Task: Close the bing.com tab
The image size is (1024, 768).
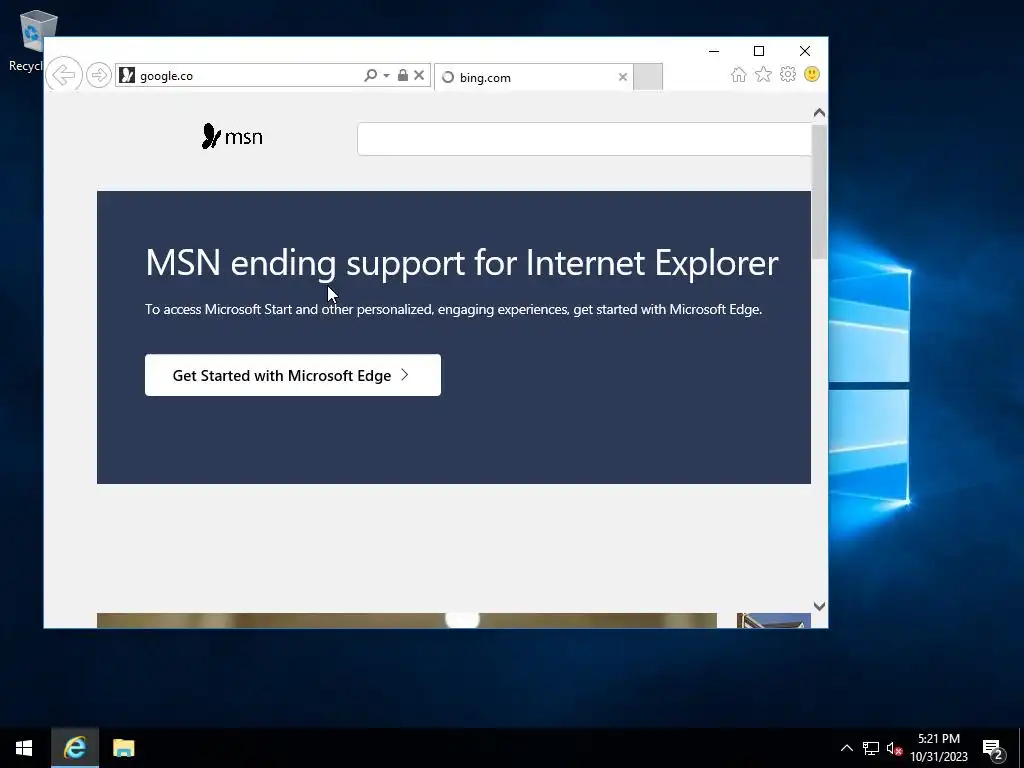Action: [x=622, y=77]
